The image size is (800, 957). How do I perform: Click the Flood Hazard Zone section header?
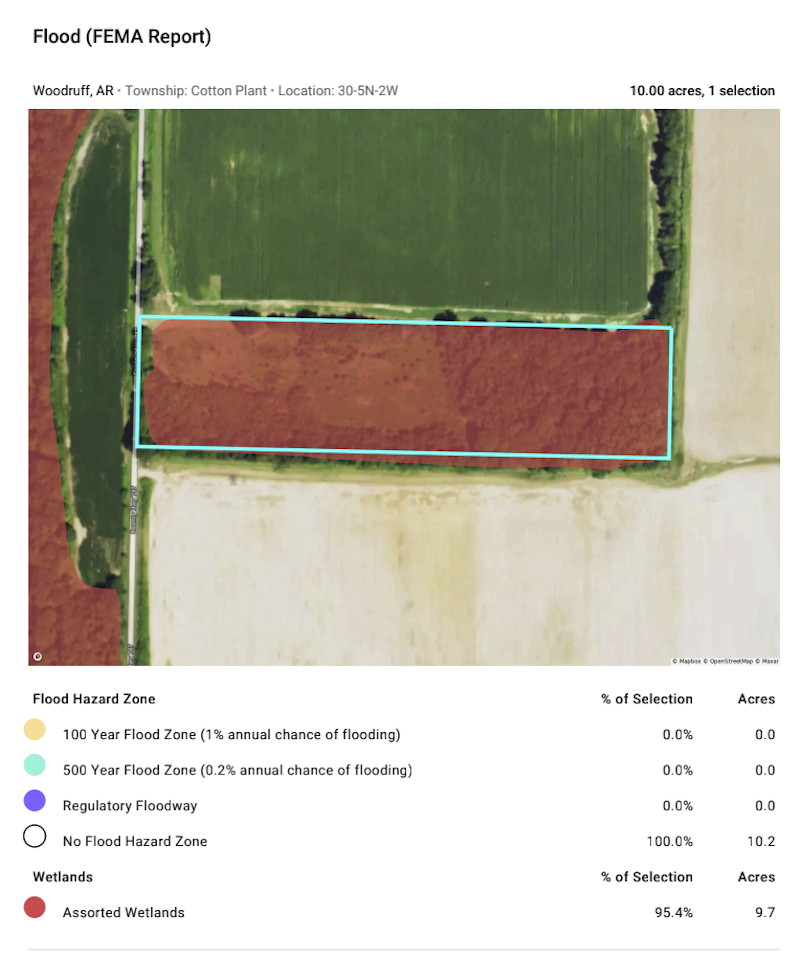pos(94,699)
